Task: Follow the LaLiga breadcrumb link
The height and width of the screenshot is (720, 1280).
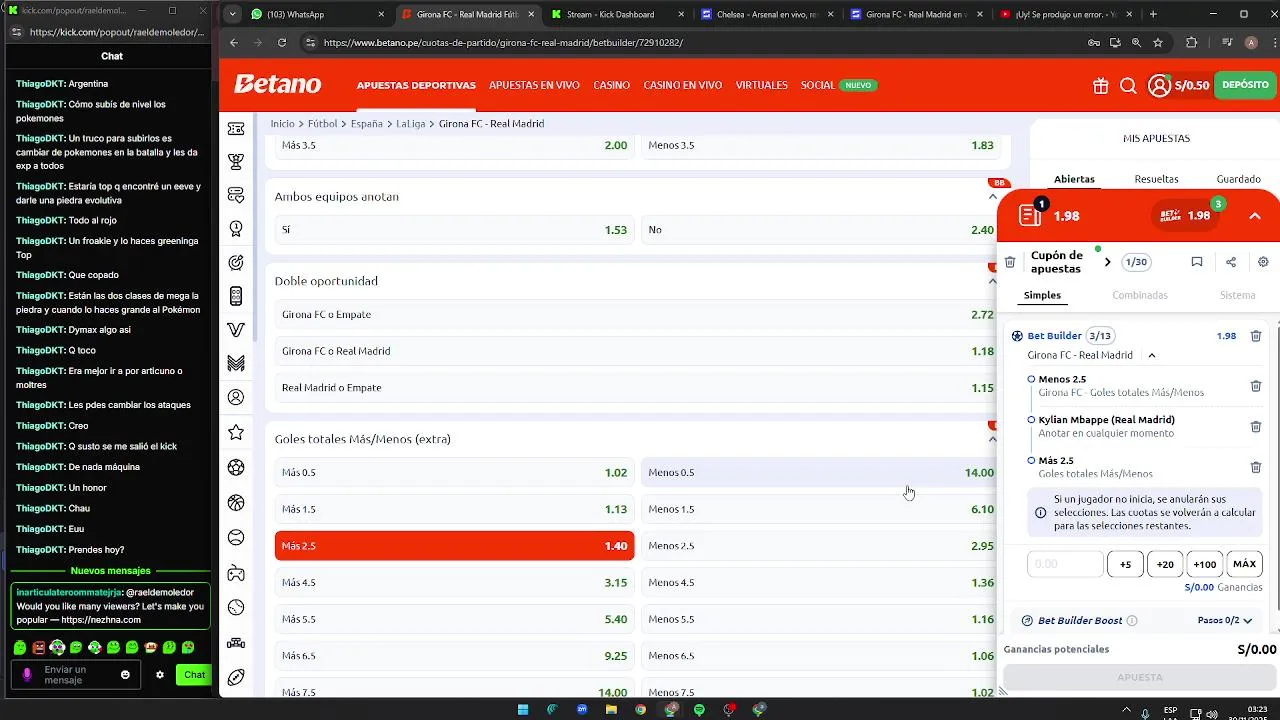Action: 411,124
